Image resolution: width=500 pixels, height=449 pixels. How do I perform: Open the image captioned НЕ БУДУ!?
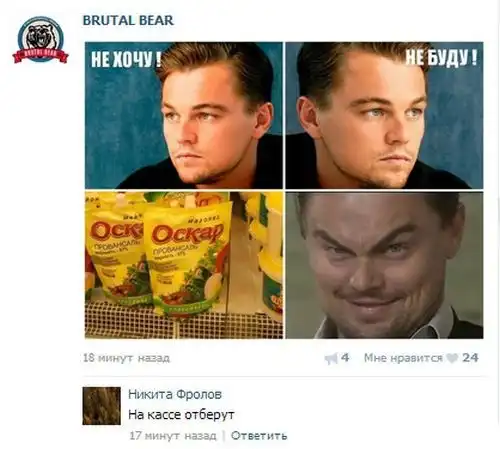point(384,115)
